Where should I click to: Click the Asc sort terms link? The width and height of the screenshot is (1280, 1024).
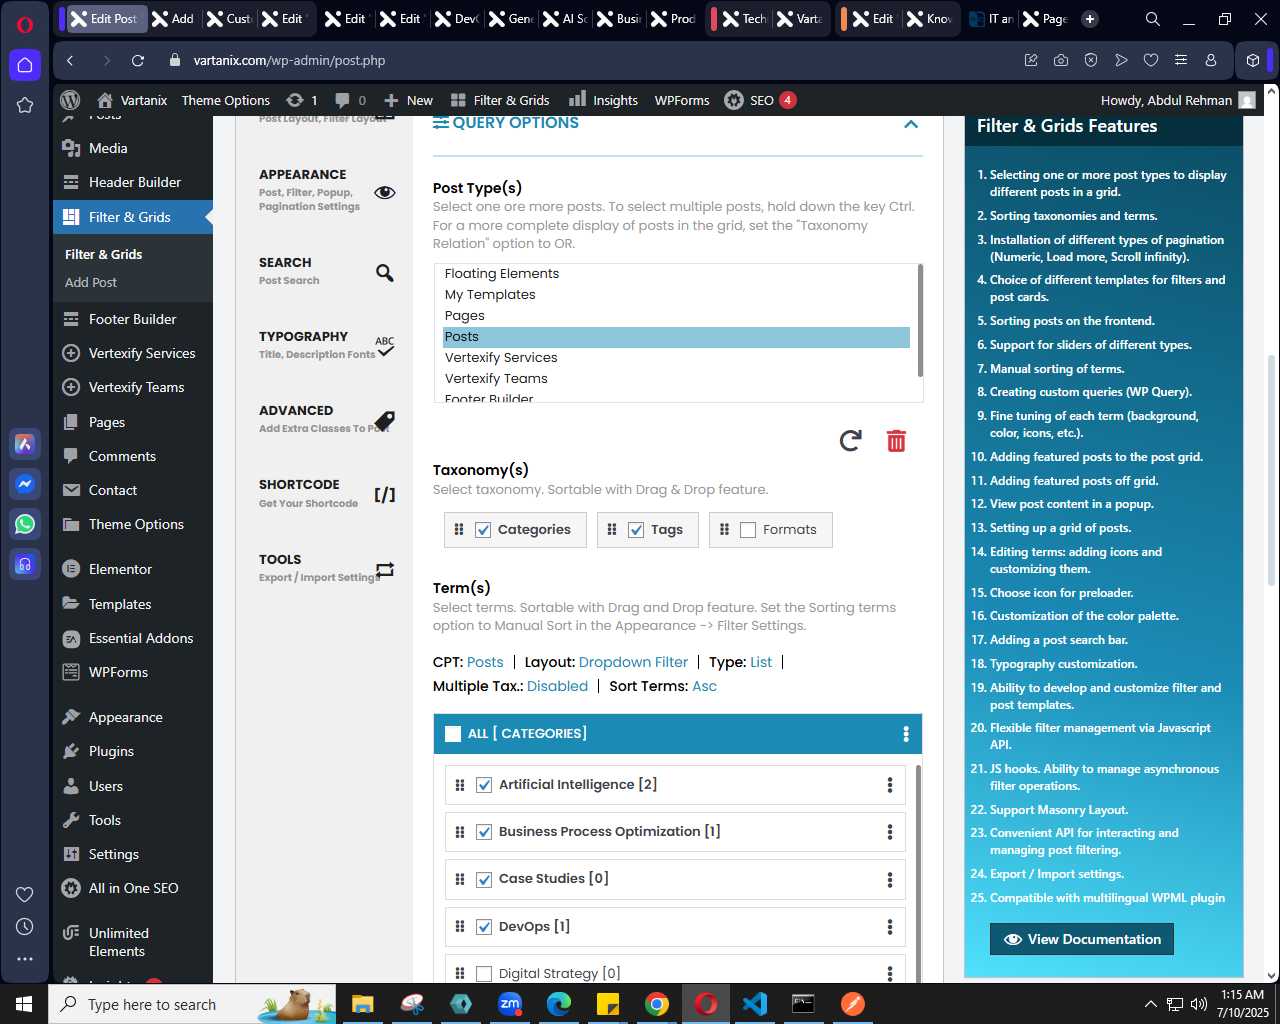tap(704, 686)
